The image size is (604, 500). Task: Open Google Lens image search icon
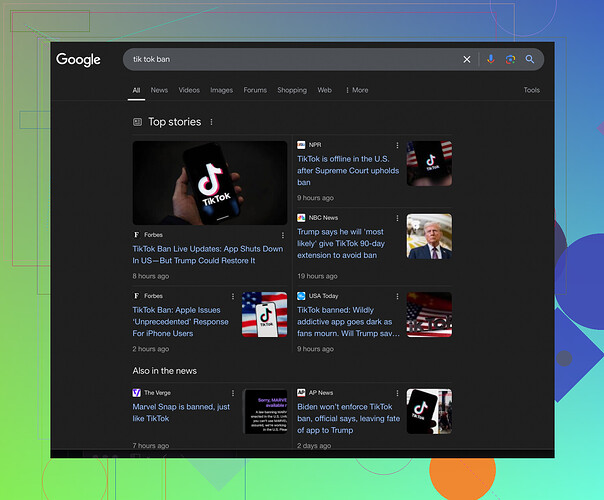(510, 60)
